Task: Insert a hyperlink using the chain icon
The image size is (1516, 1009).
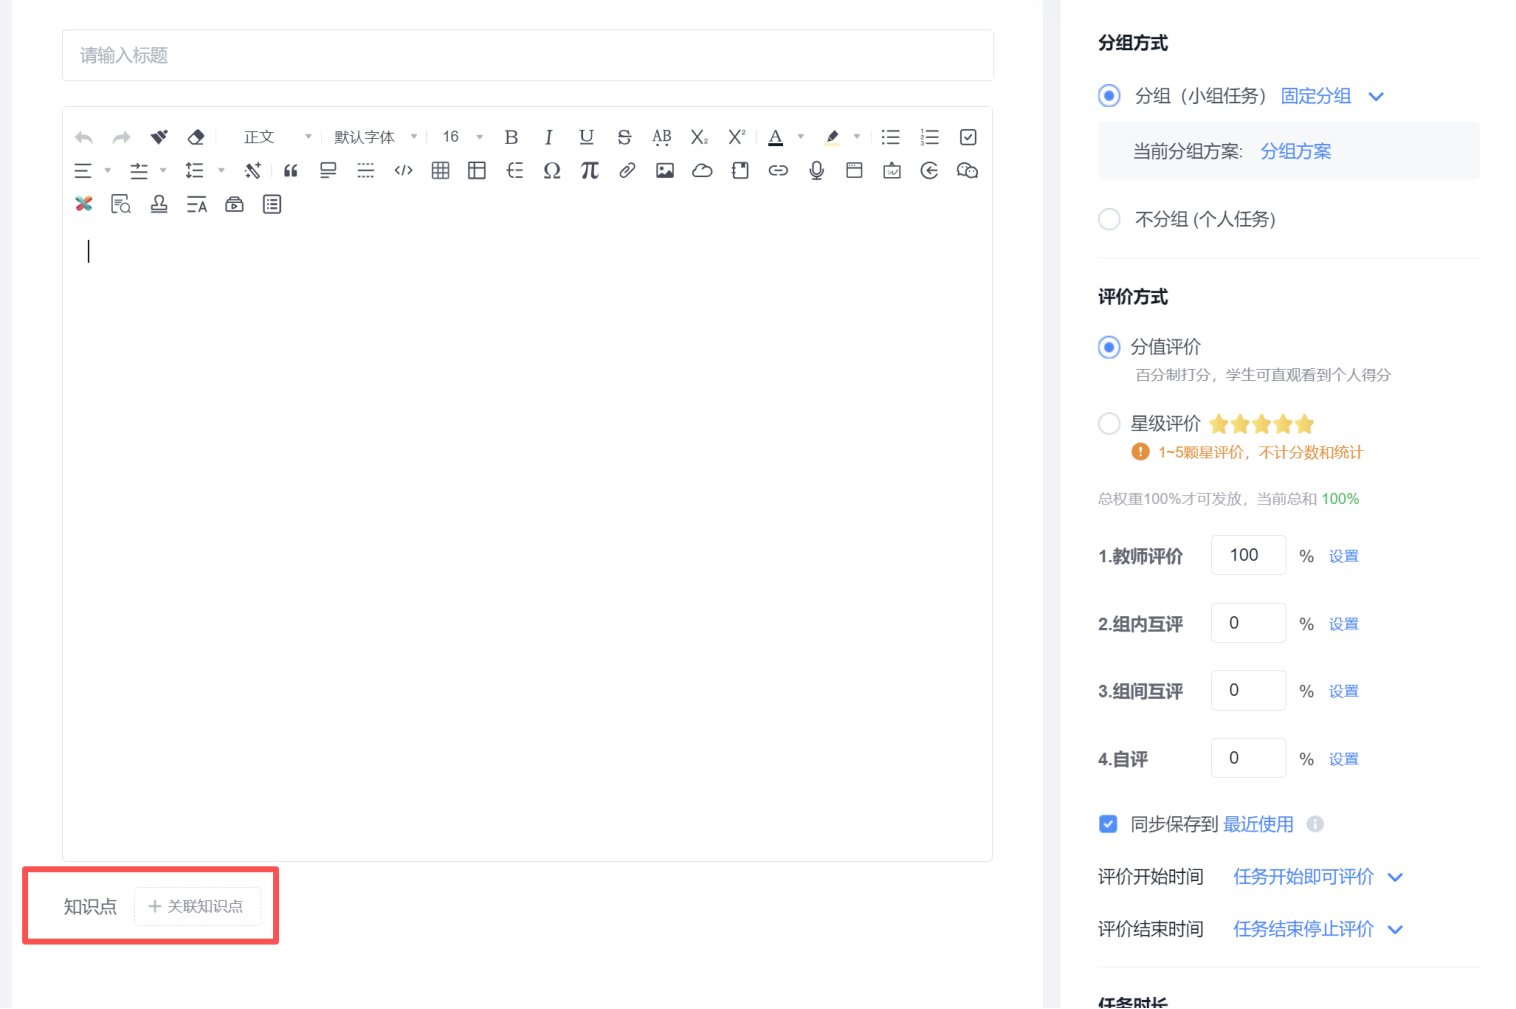Action: click(778, 171)
